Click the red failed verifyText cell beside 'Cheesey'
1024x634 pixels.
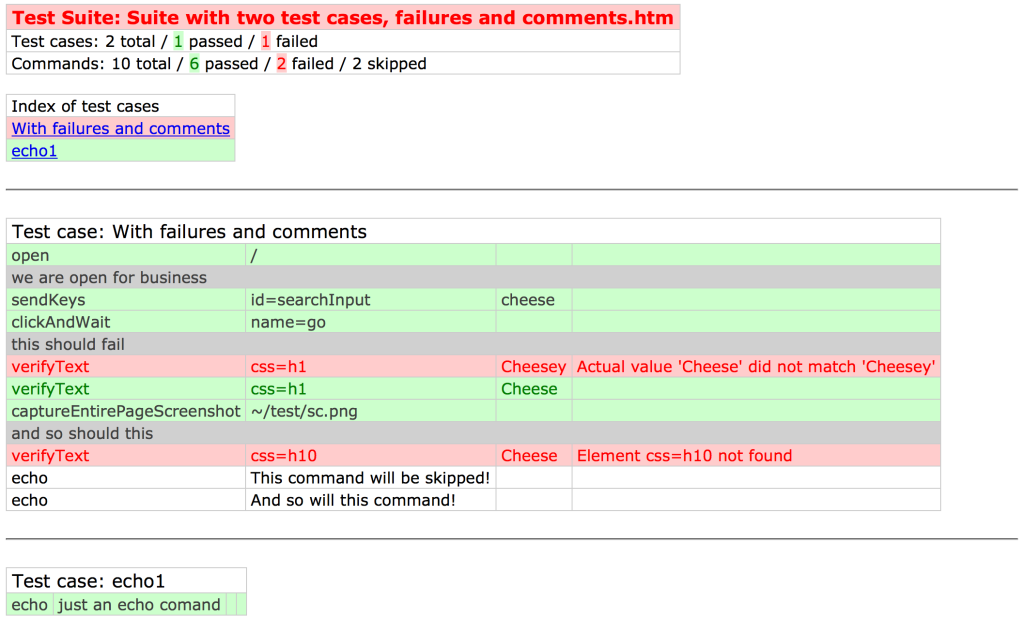pos(126,366)
